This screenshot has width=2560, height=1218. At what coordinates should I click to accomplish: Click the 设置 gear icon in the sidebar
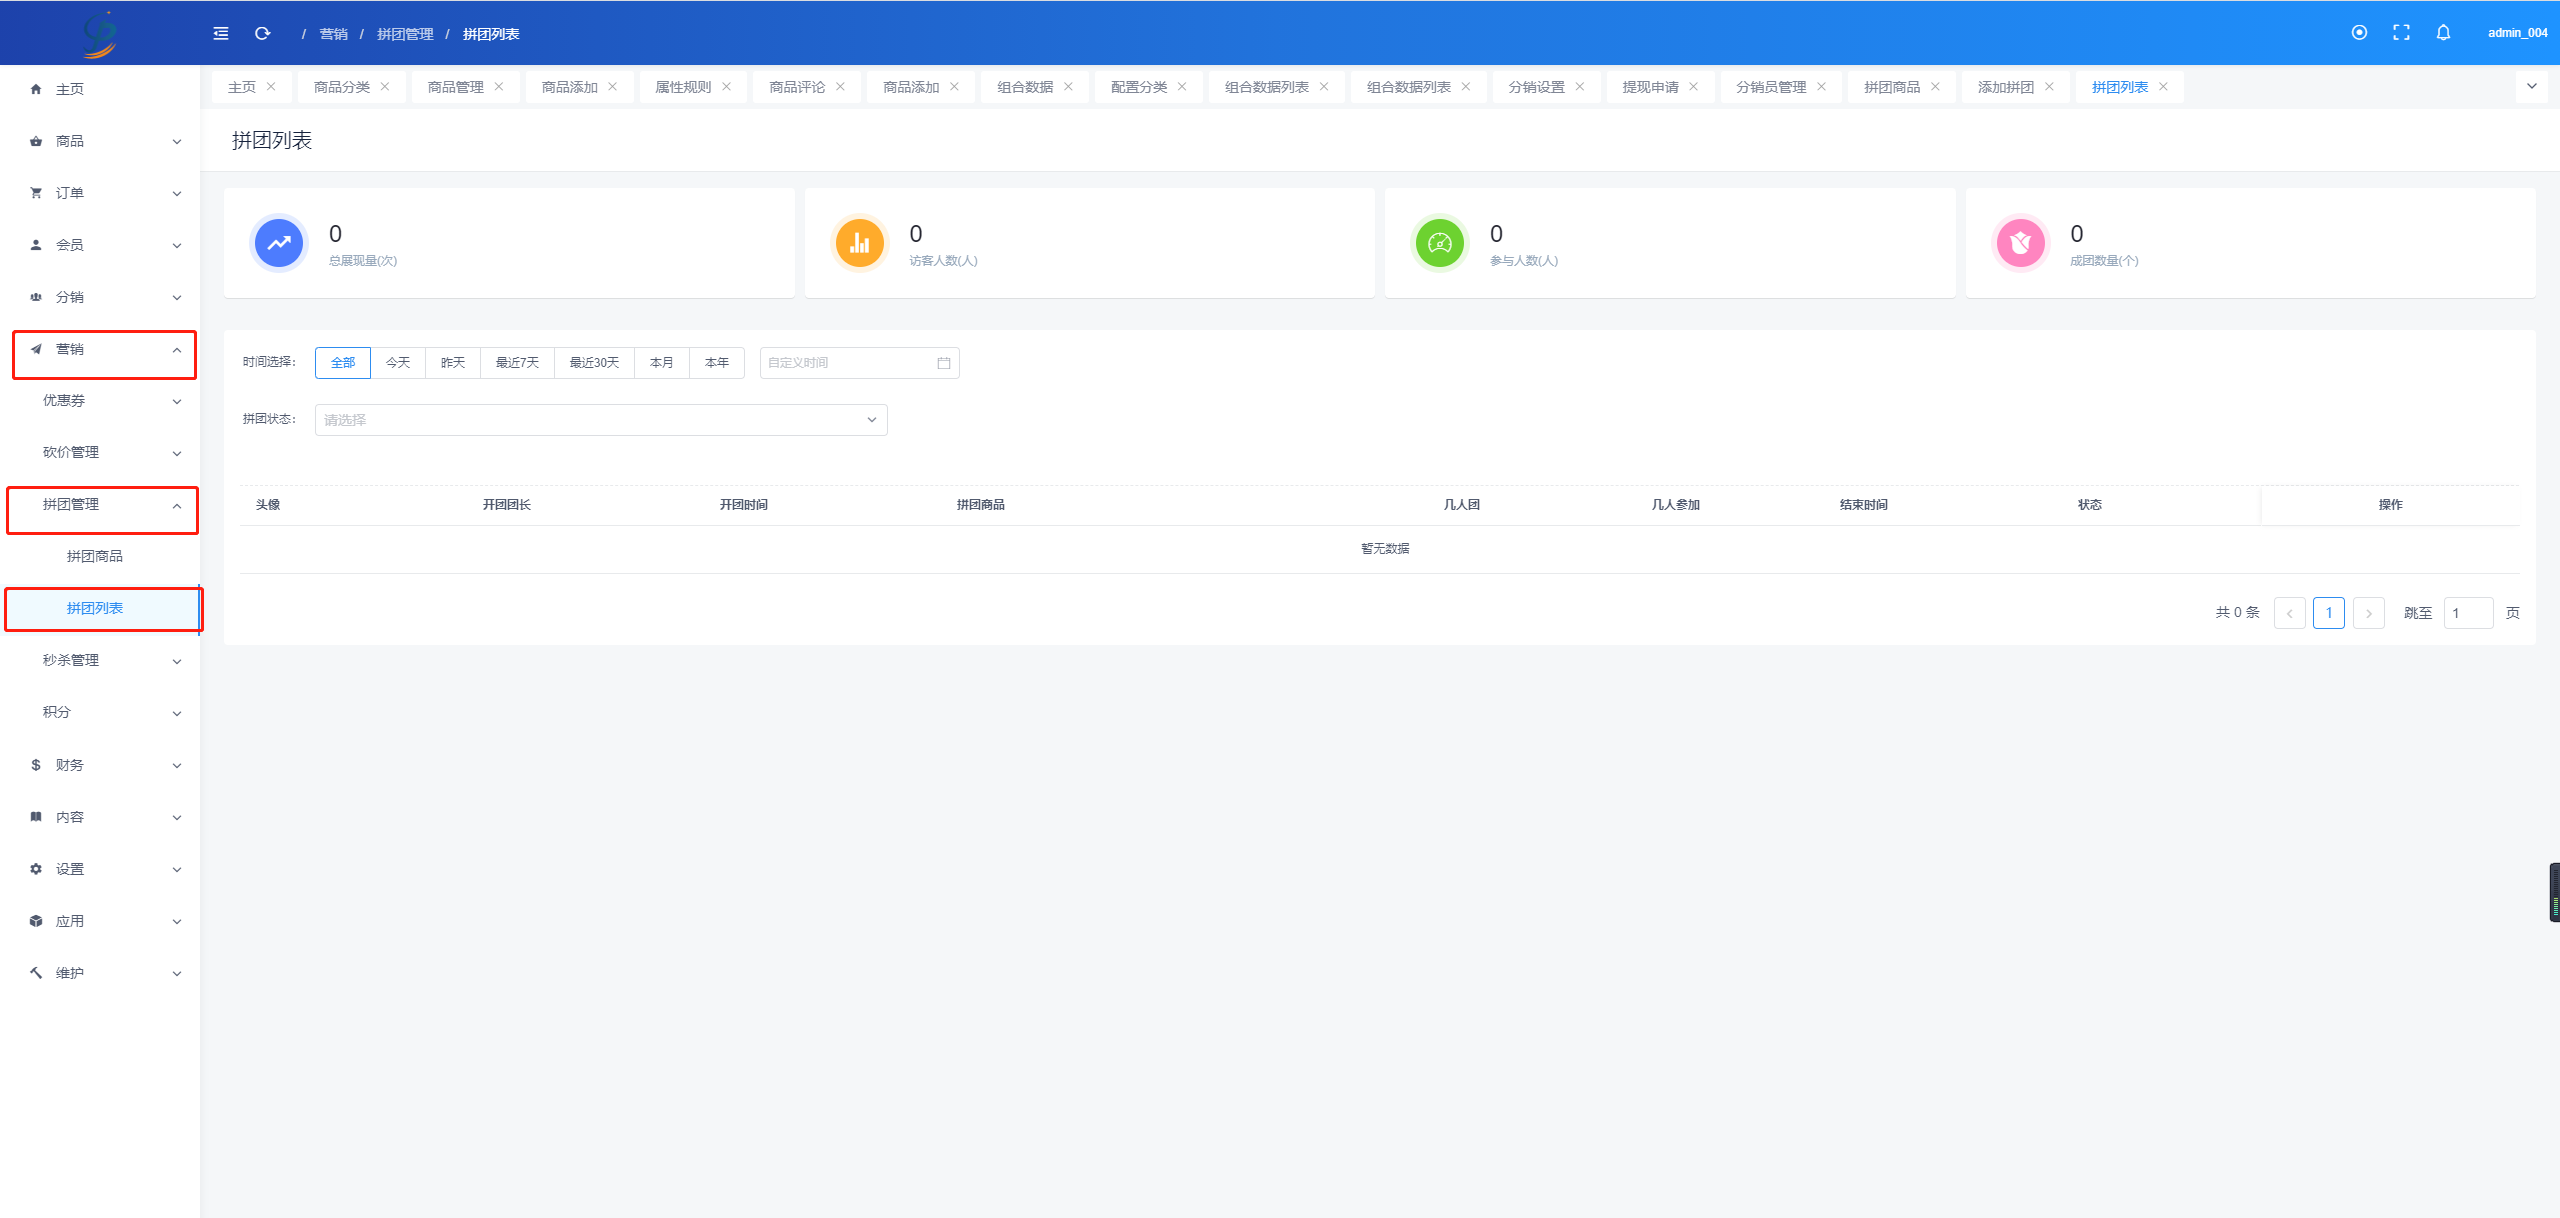pos(36,869)
